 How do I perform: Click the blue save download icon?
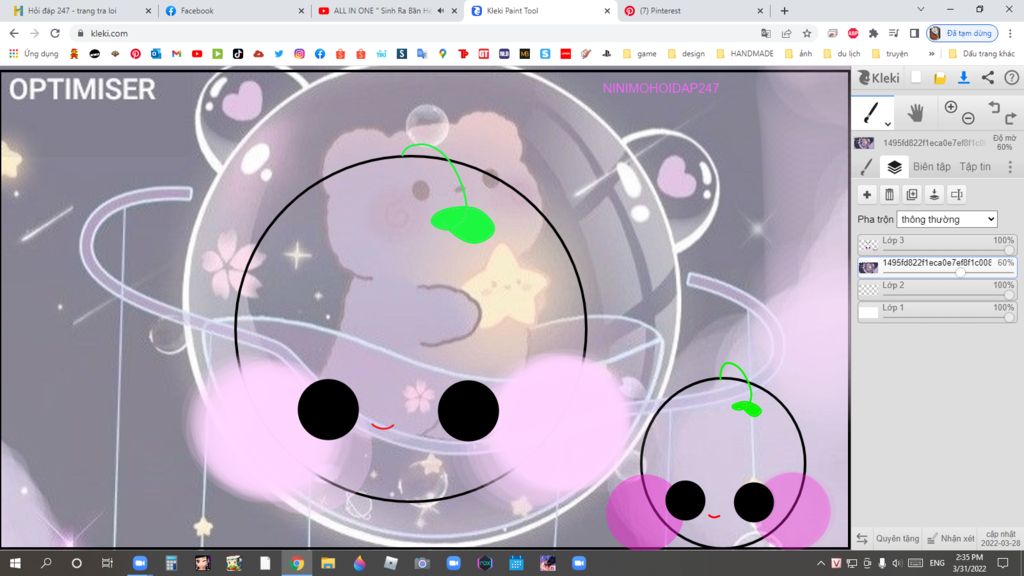963,78
